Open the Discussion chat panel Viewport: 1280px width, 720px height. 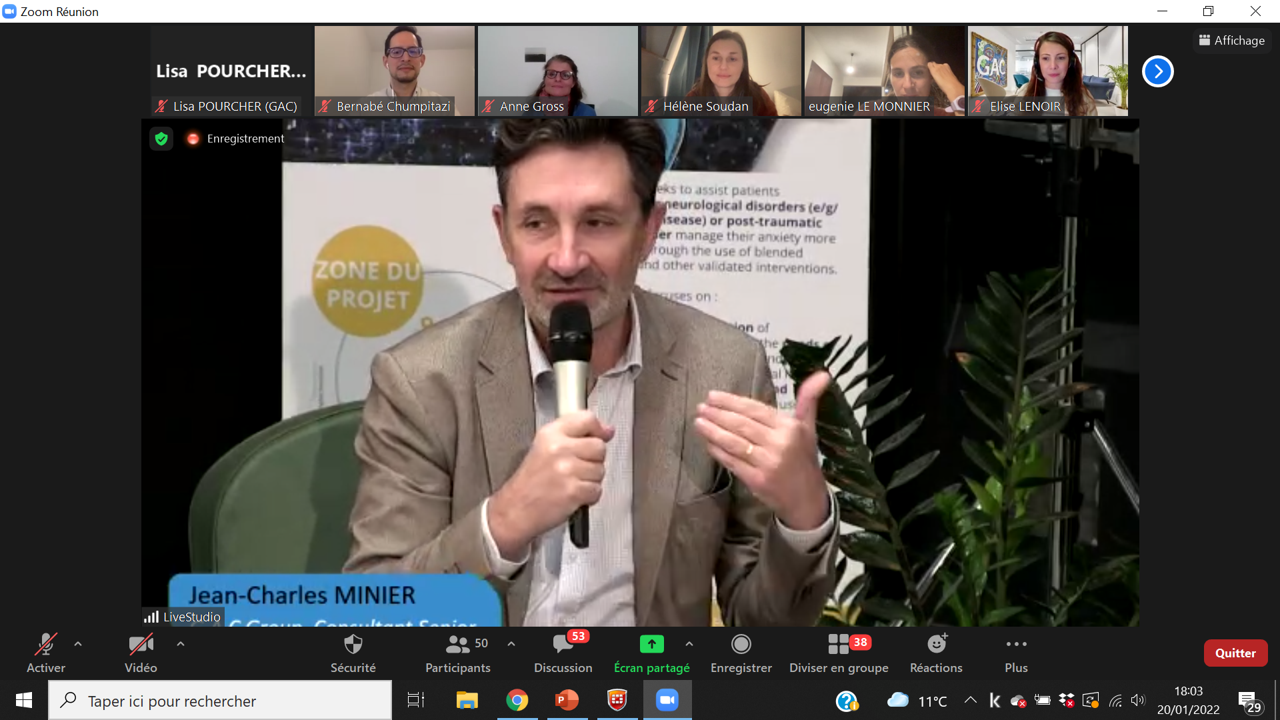pyautogui.click(x=563, y=653)
